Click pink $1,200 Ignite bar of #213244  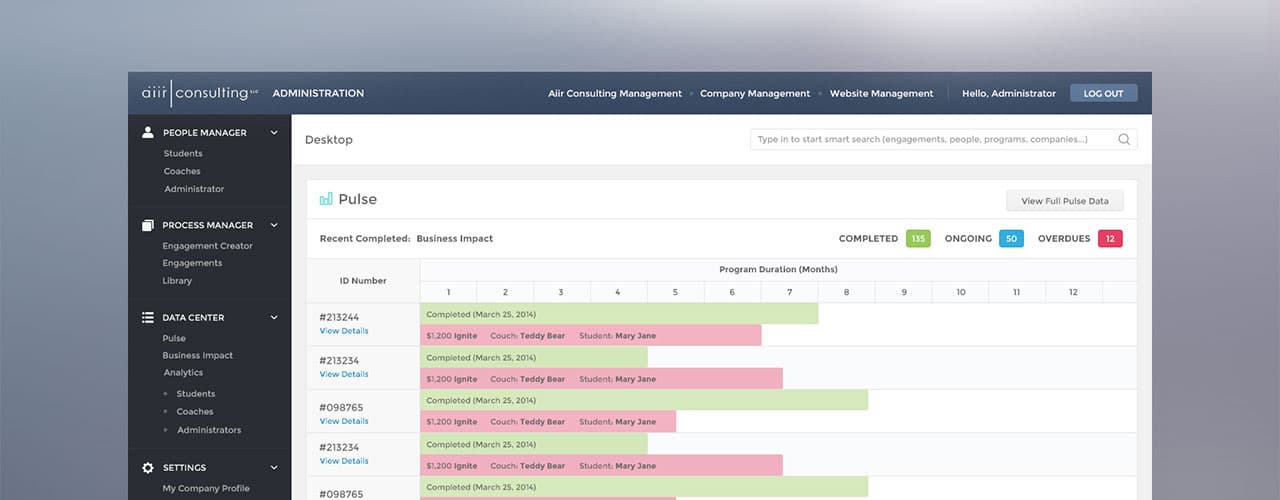[x=590, y=335]
